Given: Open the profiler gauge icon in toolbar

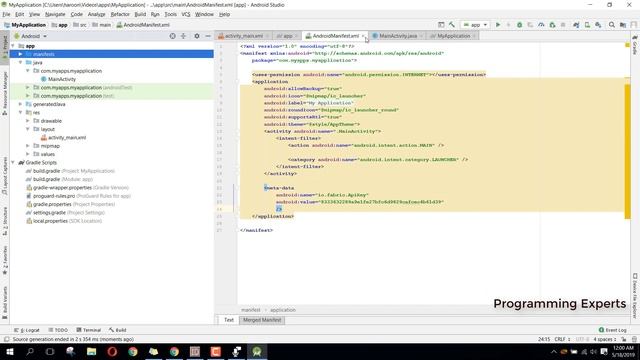Looking at the screenshot, I should click(541, 25).
